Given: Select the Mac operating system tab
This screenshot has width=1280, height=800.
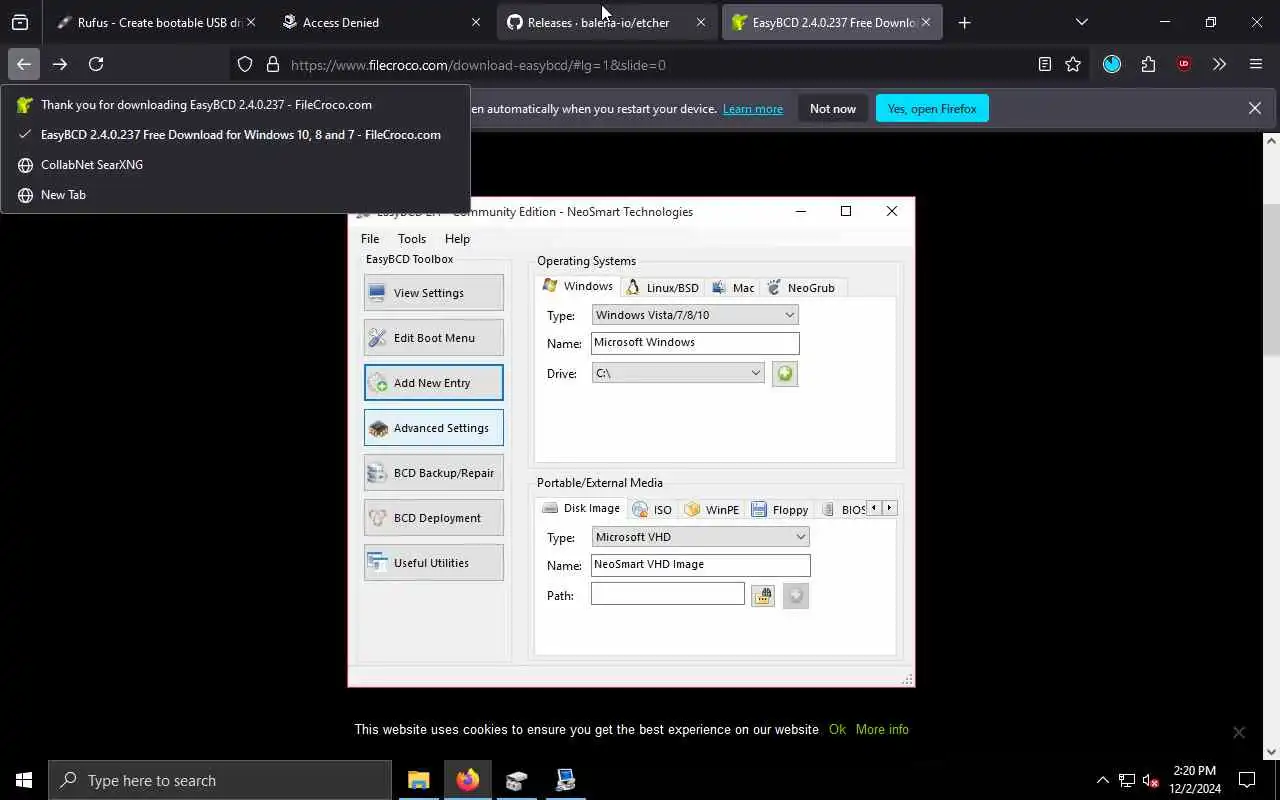Looking at the screenshot, I should (x=733, y=288).
